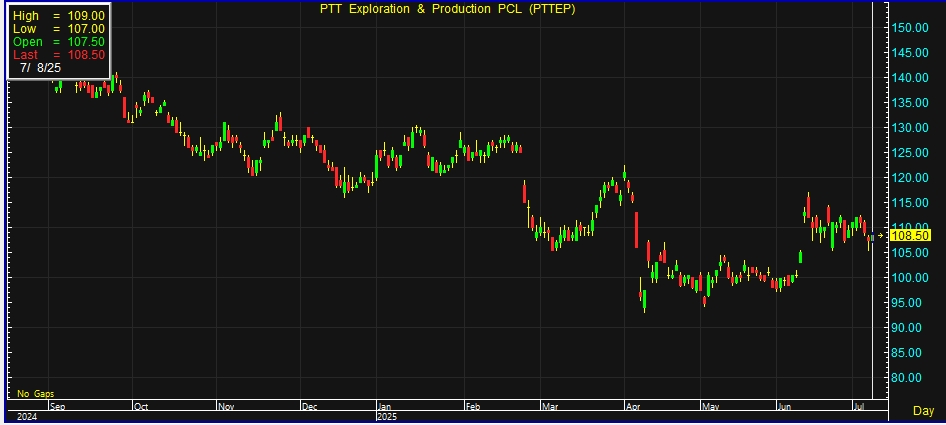The image size is (946, 425).
Task: Click the 125.00 price axis label
Action: pos(910,153)
